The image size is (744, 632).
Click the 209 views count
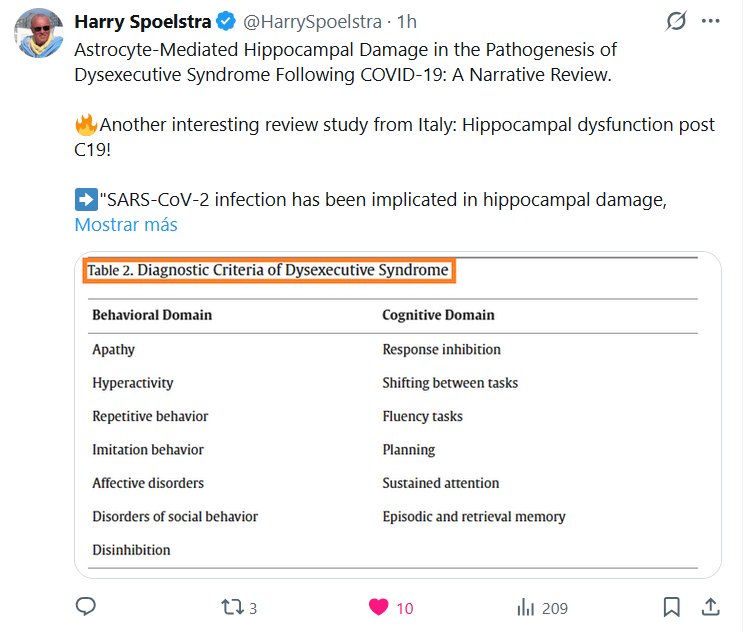554,608
